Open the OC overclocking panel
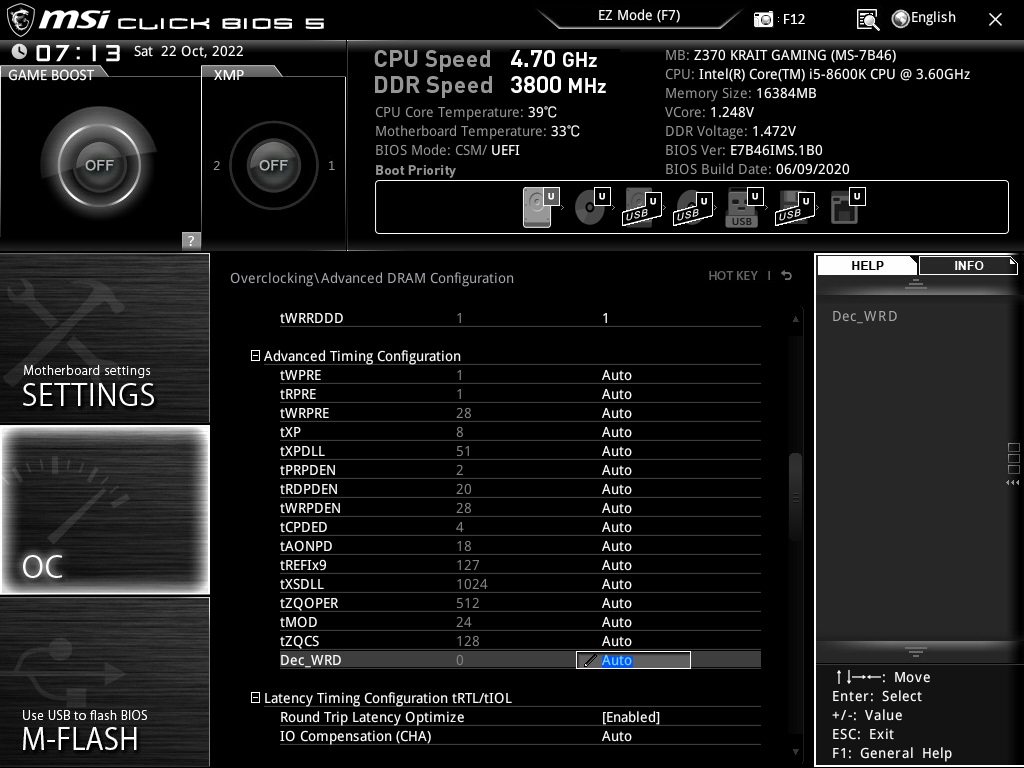 (104, 509)
